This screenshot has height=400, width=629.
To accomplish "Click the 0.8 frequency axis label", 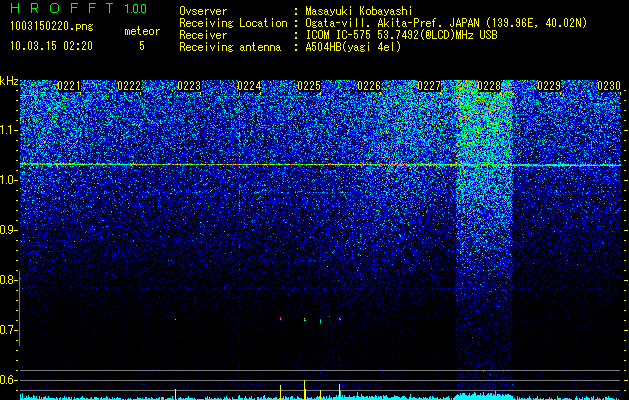I will tap(7, 280).
